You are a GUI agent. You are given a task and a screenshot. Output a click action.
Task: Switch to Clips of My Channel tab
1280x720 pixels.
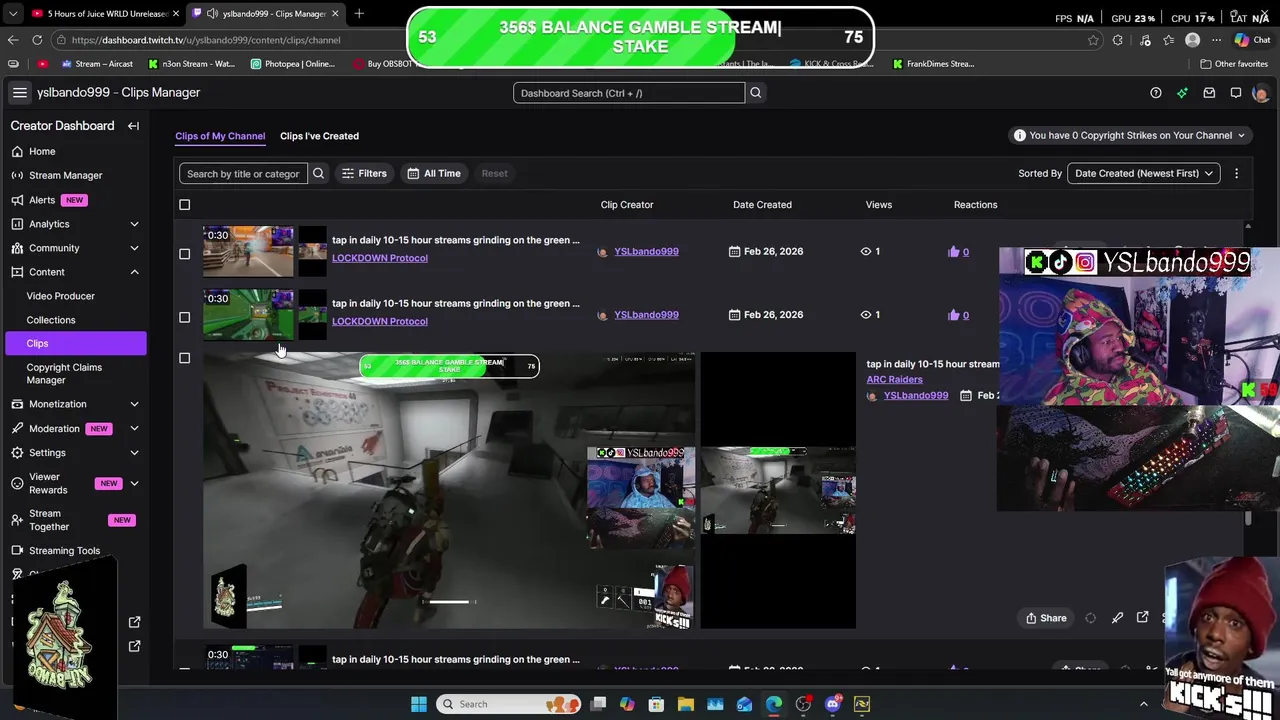pyautogui.click(x=220, y=136)
